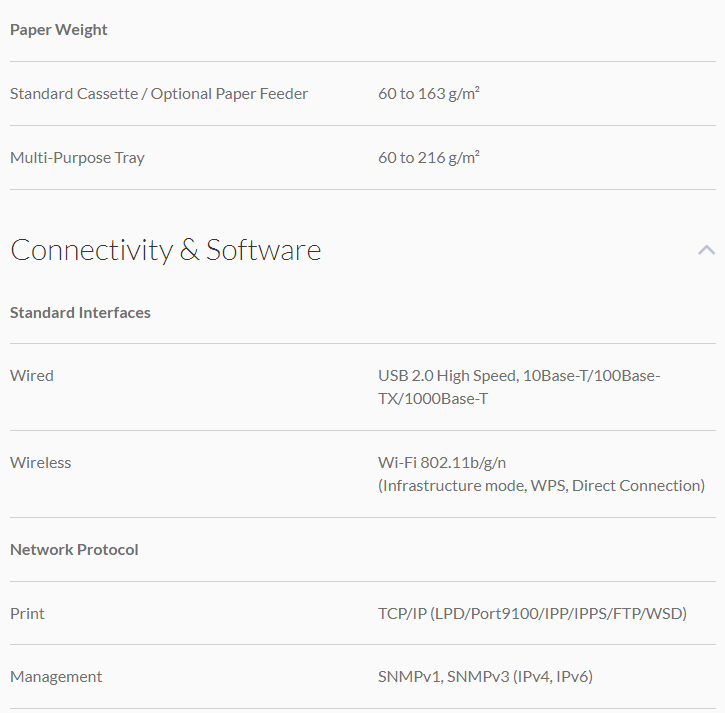
Task: Select the Management row label
Action: tap(56, 677)
